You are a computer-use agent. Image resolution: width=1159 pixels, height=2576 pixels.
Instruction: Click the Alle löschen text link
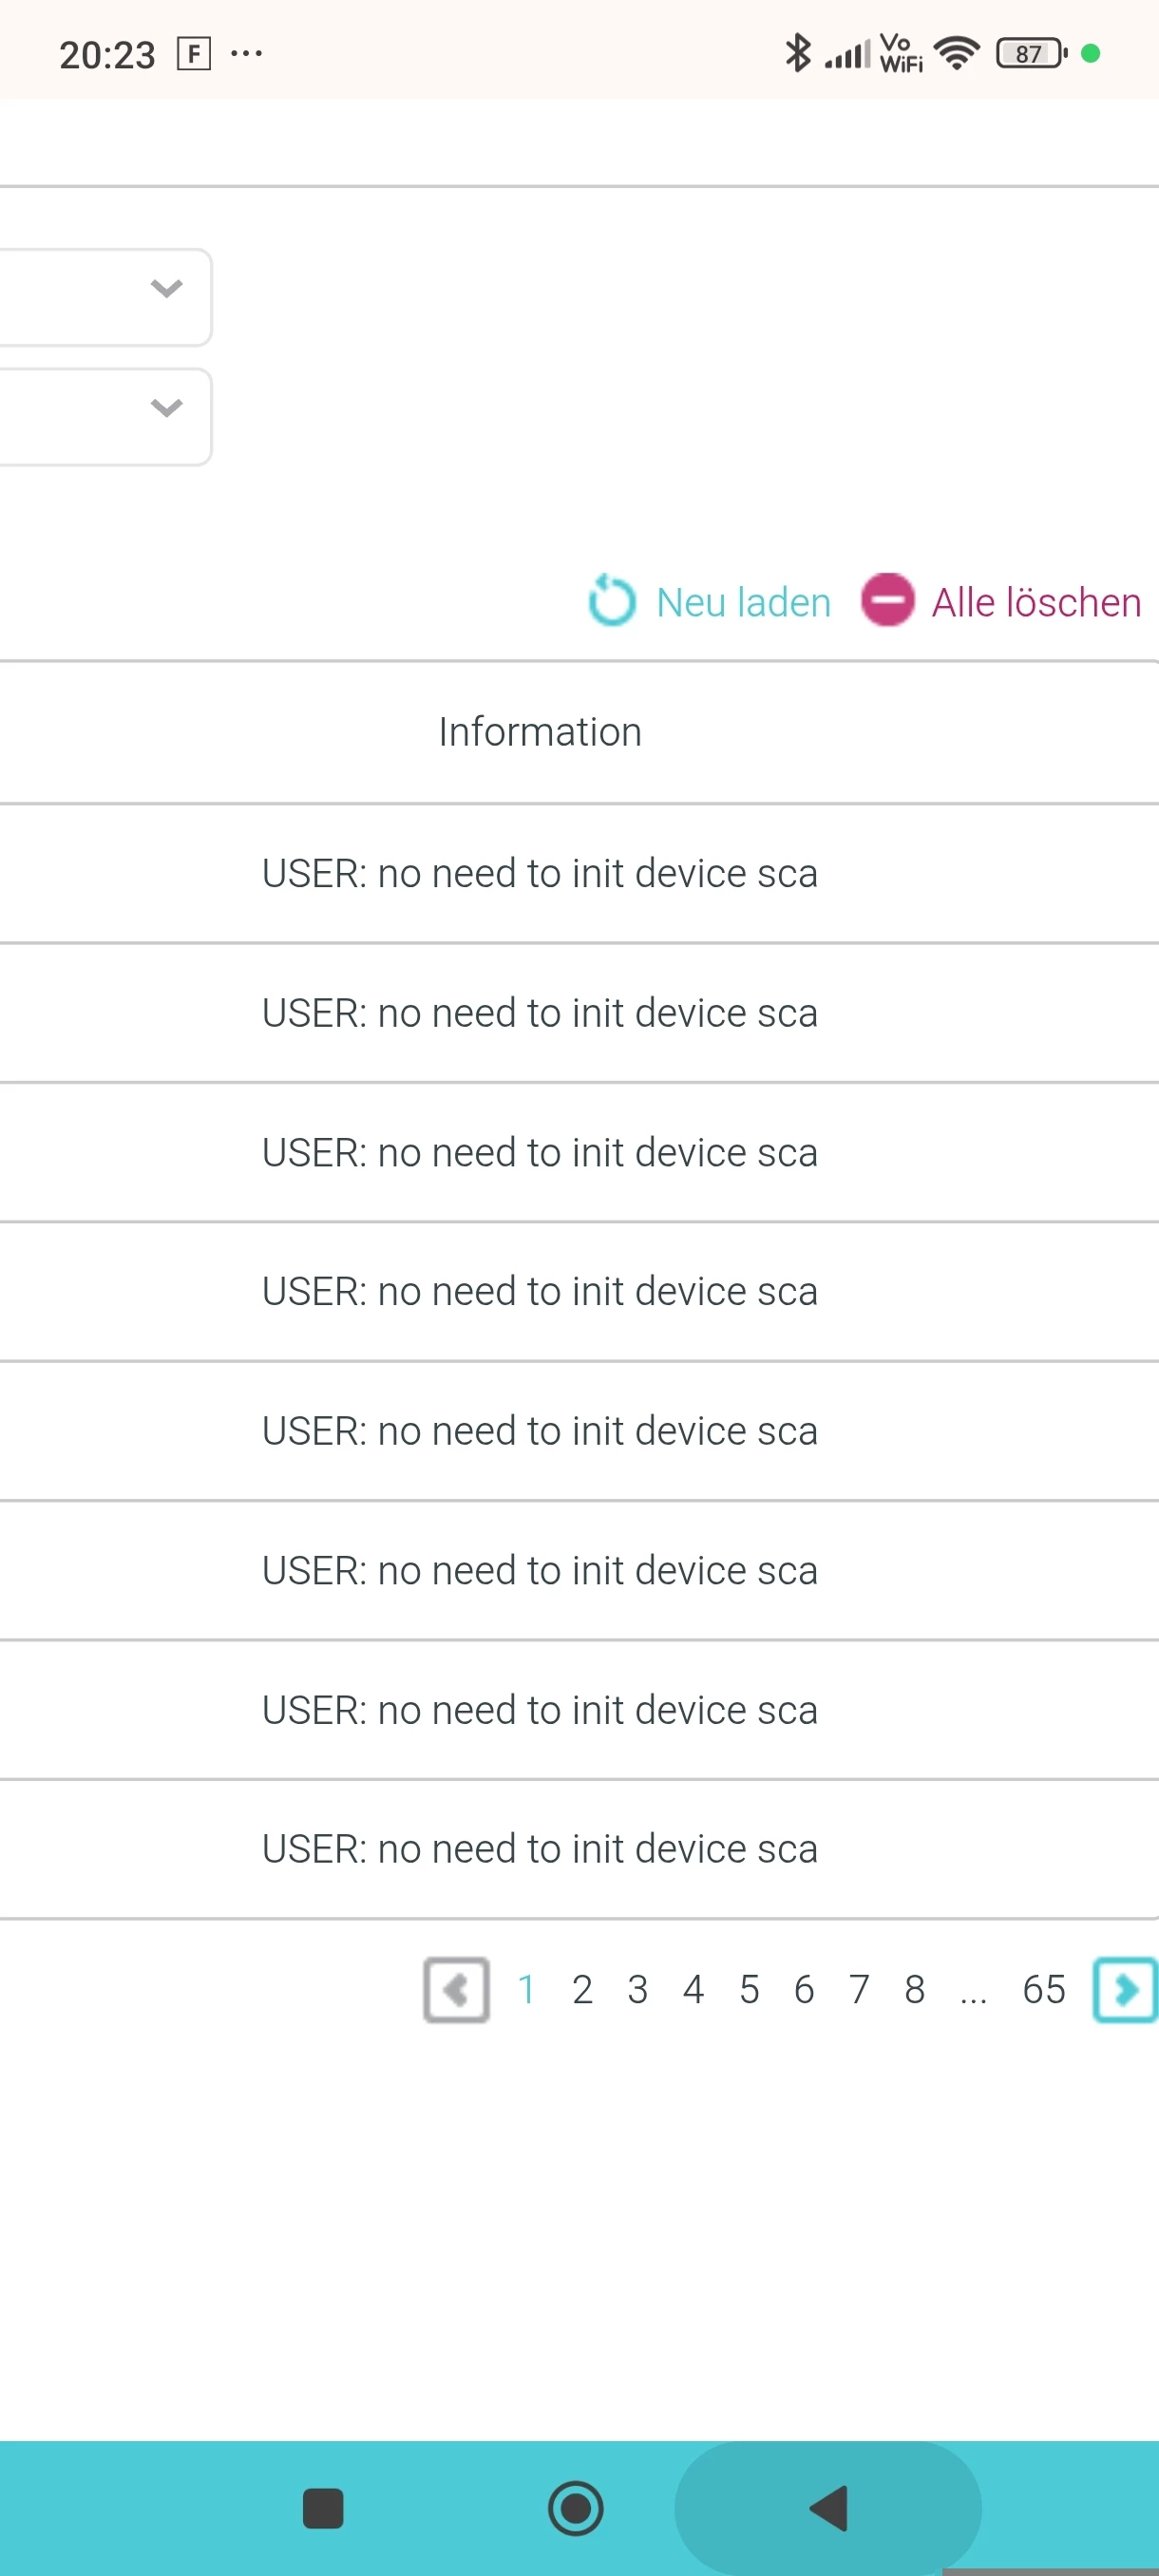click(x=1036, y=603)
